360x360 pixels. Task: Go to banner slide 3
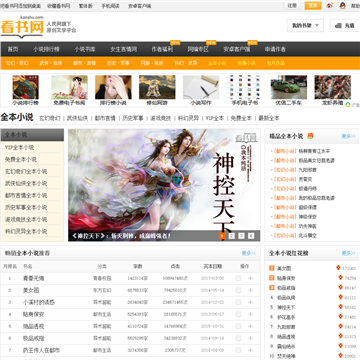point(241,236)
